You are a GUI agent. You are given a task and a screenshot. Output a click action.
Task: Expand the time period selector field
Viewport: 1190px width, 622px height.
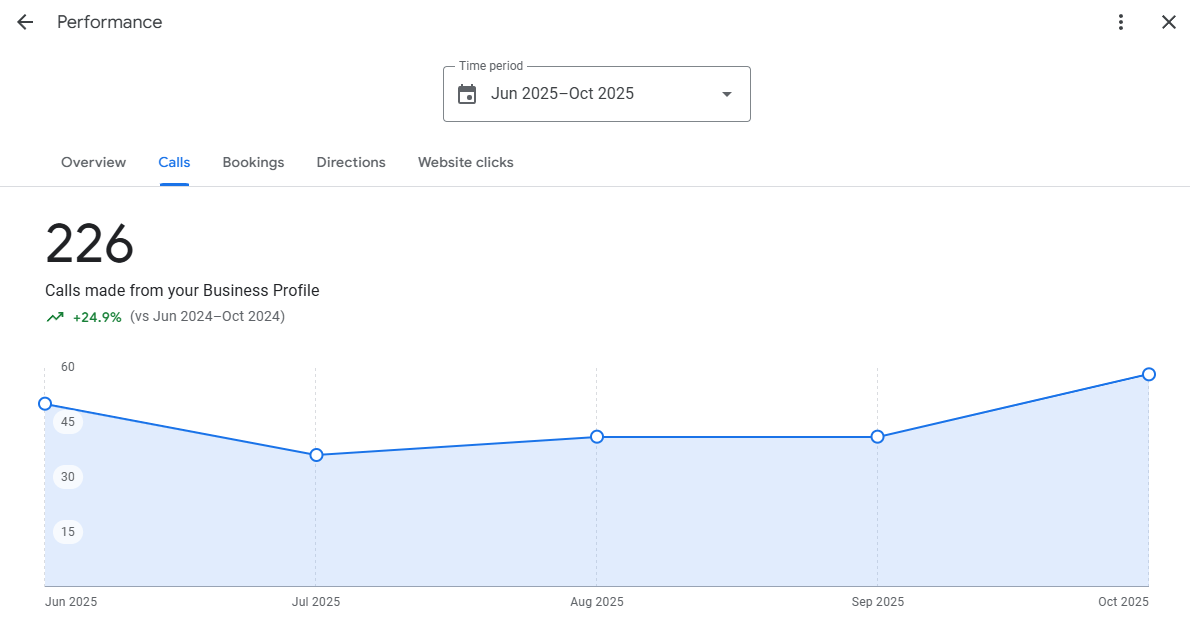tap(597, 93)
